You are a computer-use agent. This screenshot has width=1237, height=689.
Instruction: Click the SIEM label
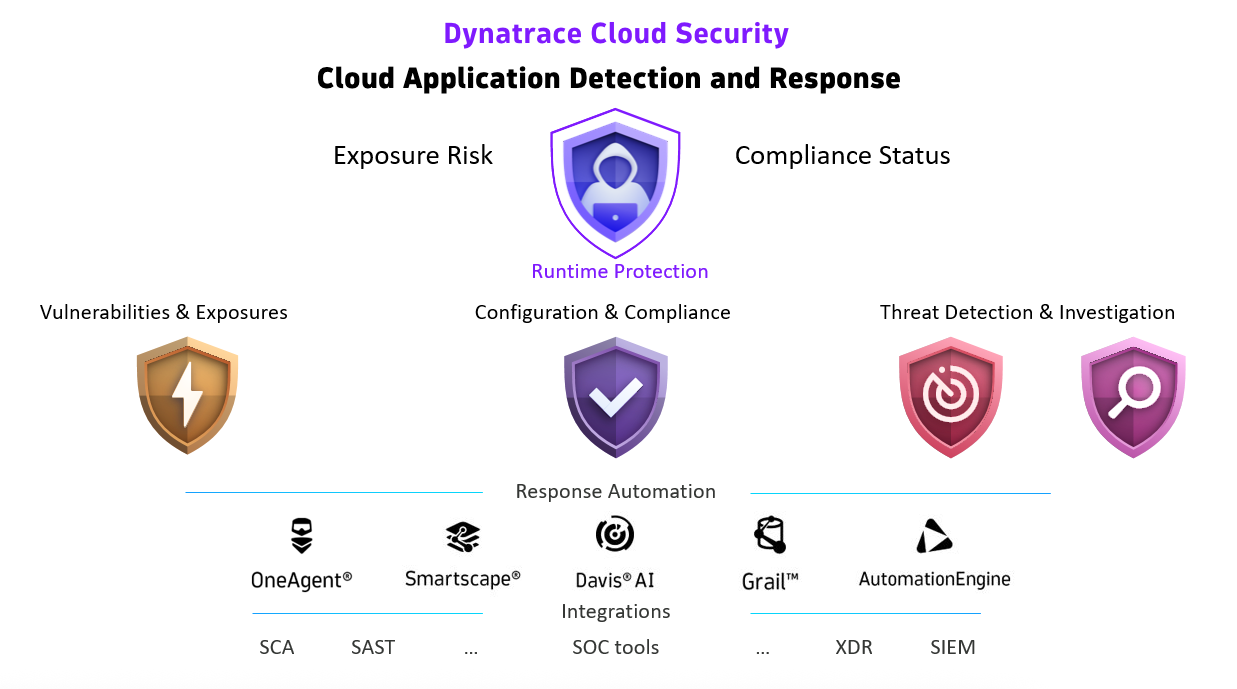coord(952,647)
